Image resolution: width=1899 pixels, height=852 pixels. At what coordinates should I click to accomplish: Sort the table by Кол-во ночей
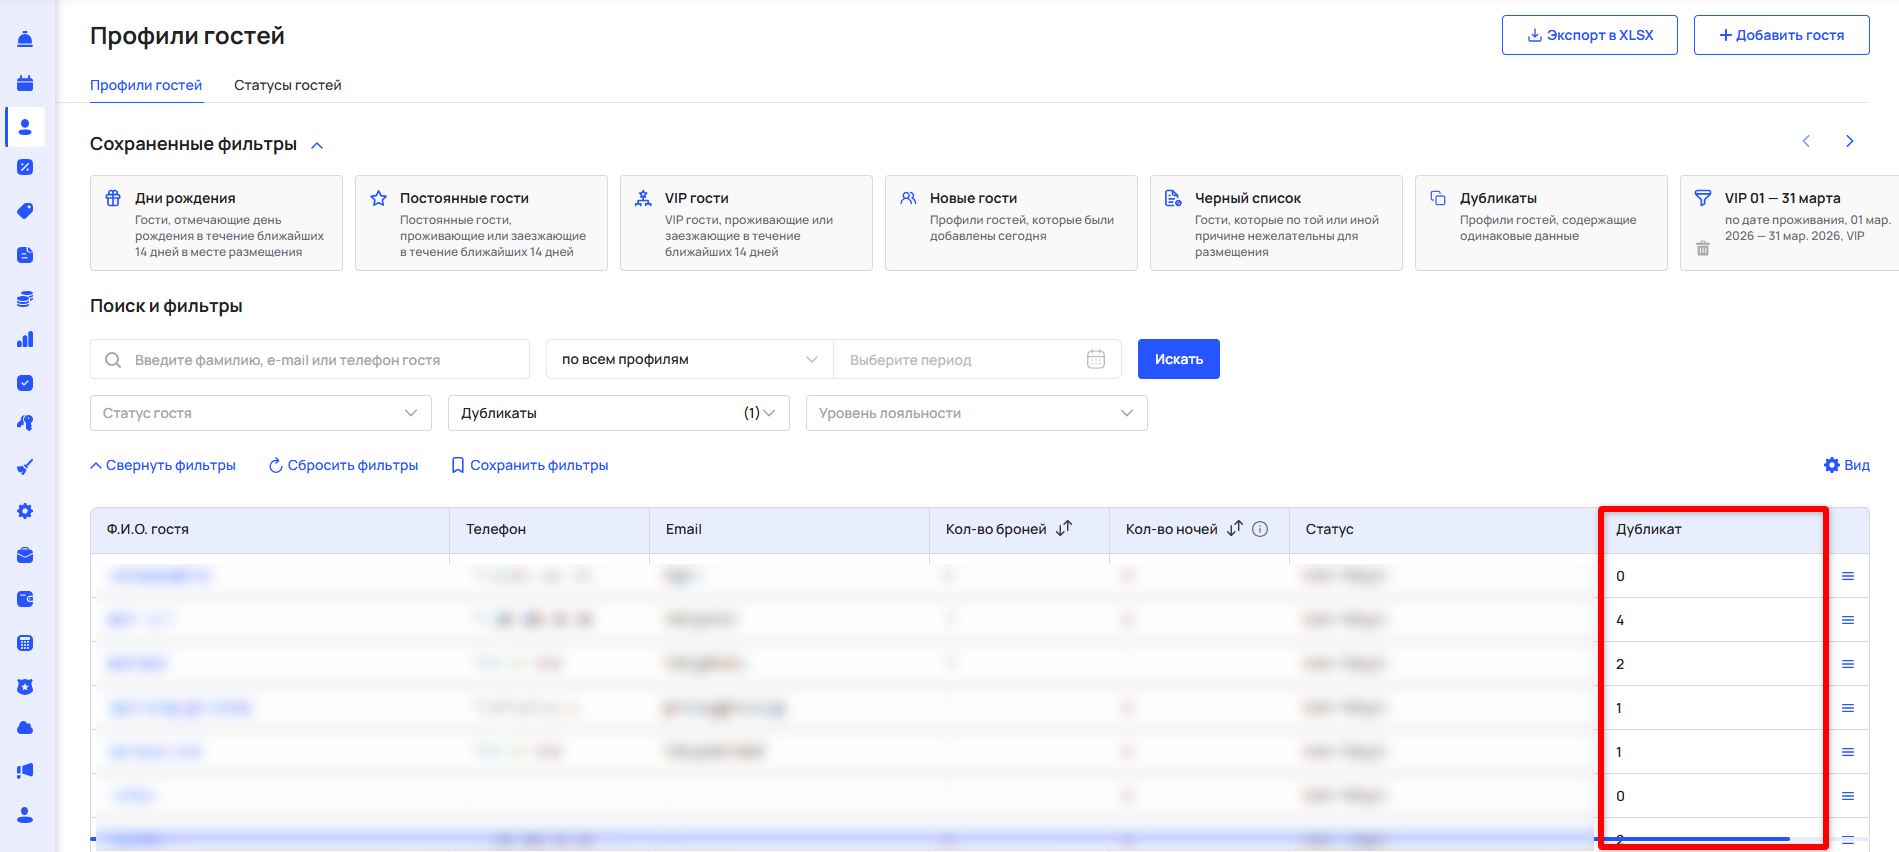point(1235,528)
